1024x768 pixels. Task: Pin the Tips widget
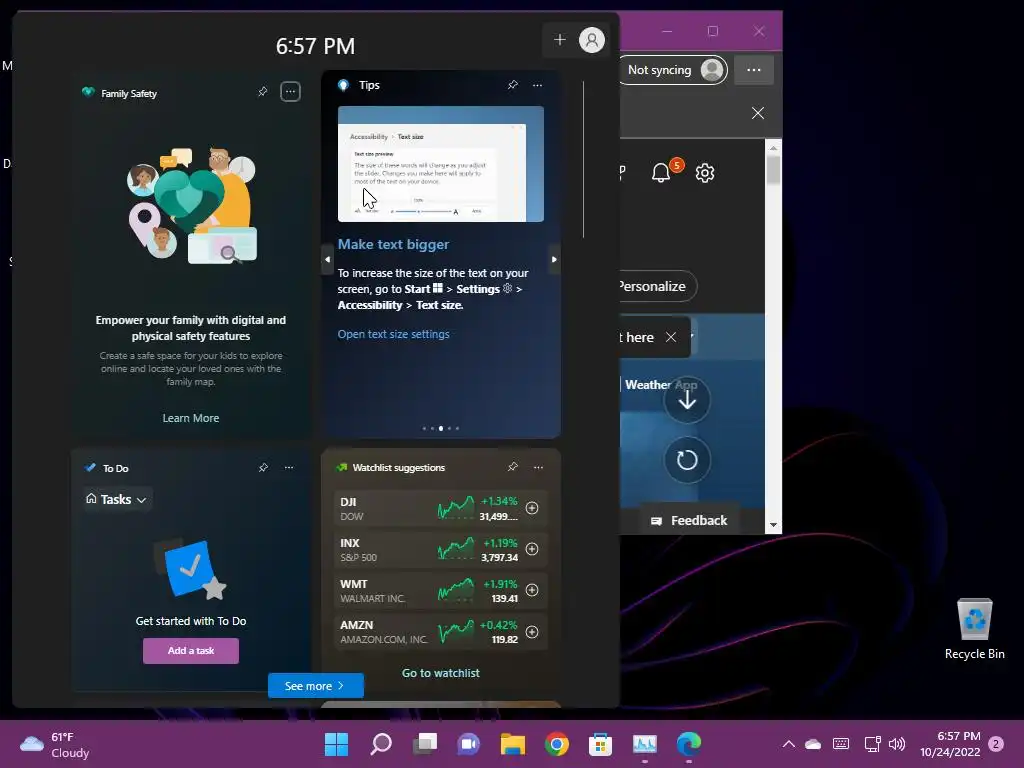tap(513, 85)
